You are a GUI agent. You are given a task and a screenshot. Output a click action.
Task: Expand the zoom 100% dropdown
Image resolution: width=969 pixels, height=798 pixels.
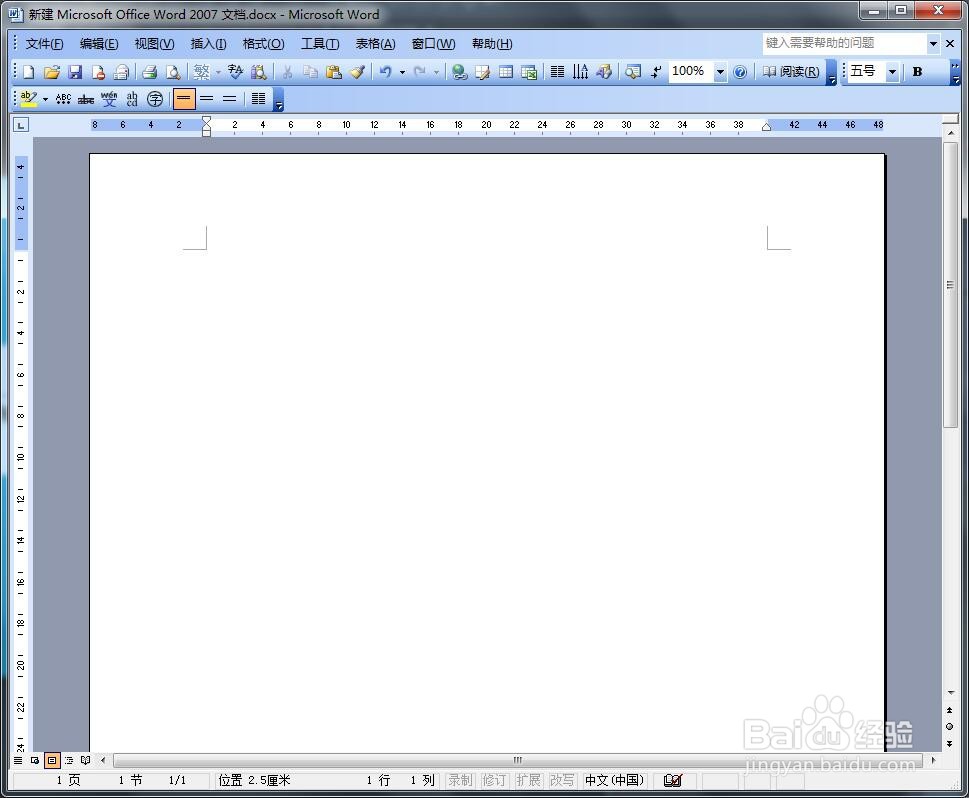[x=720, y=72]
